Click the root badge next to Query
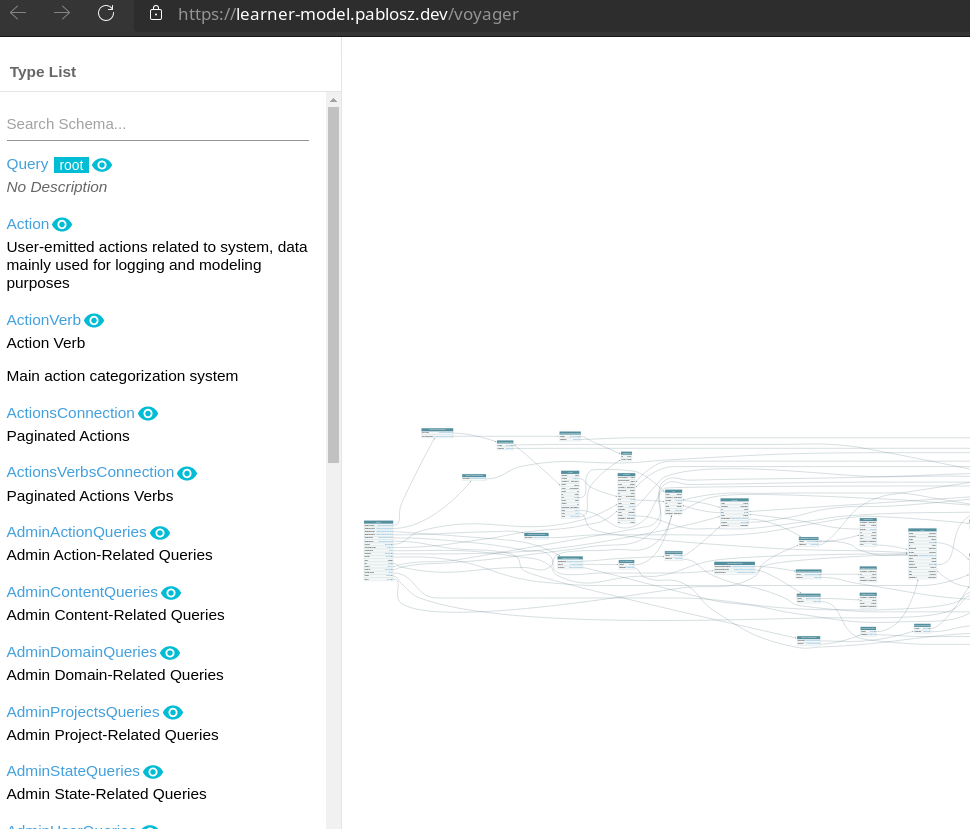Viewport: 970px width, 829px height. 71,165
